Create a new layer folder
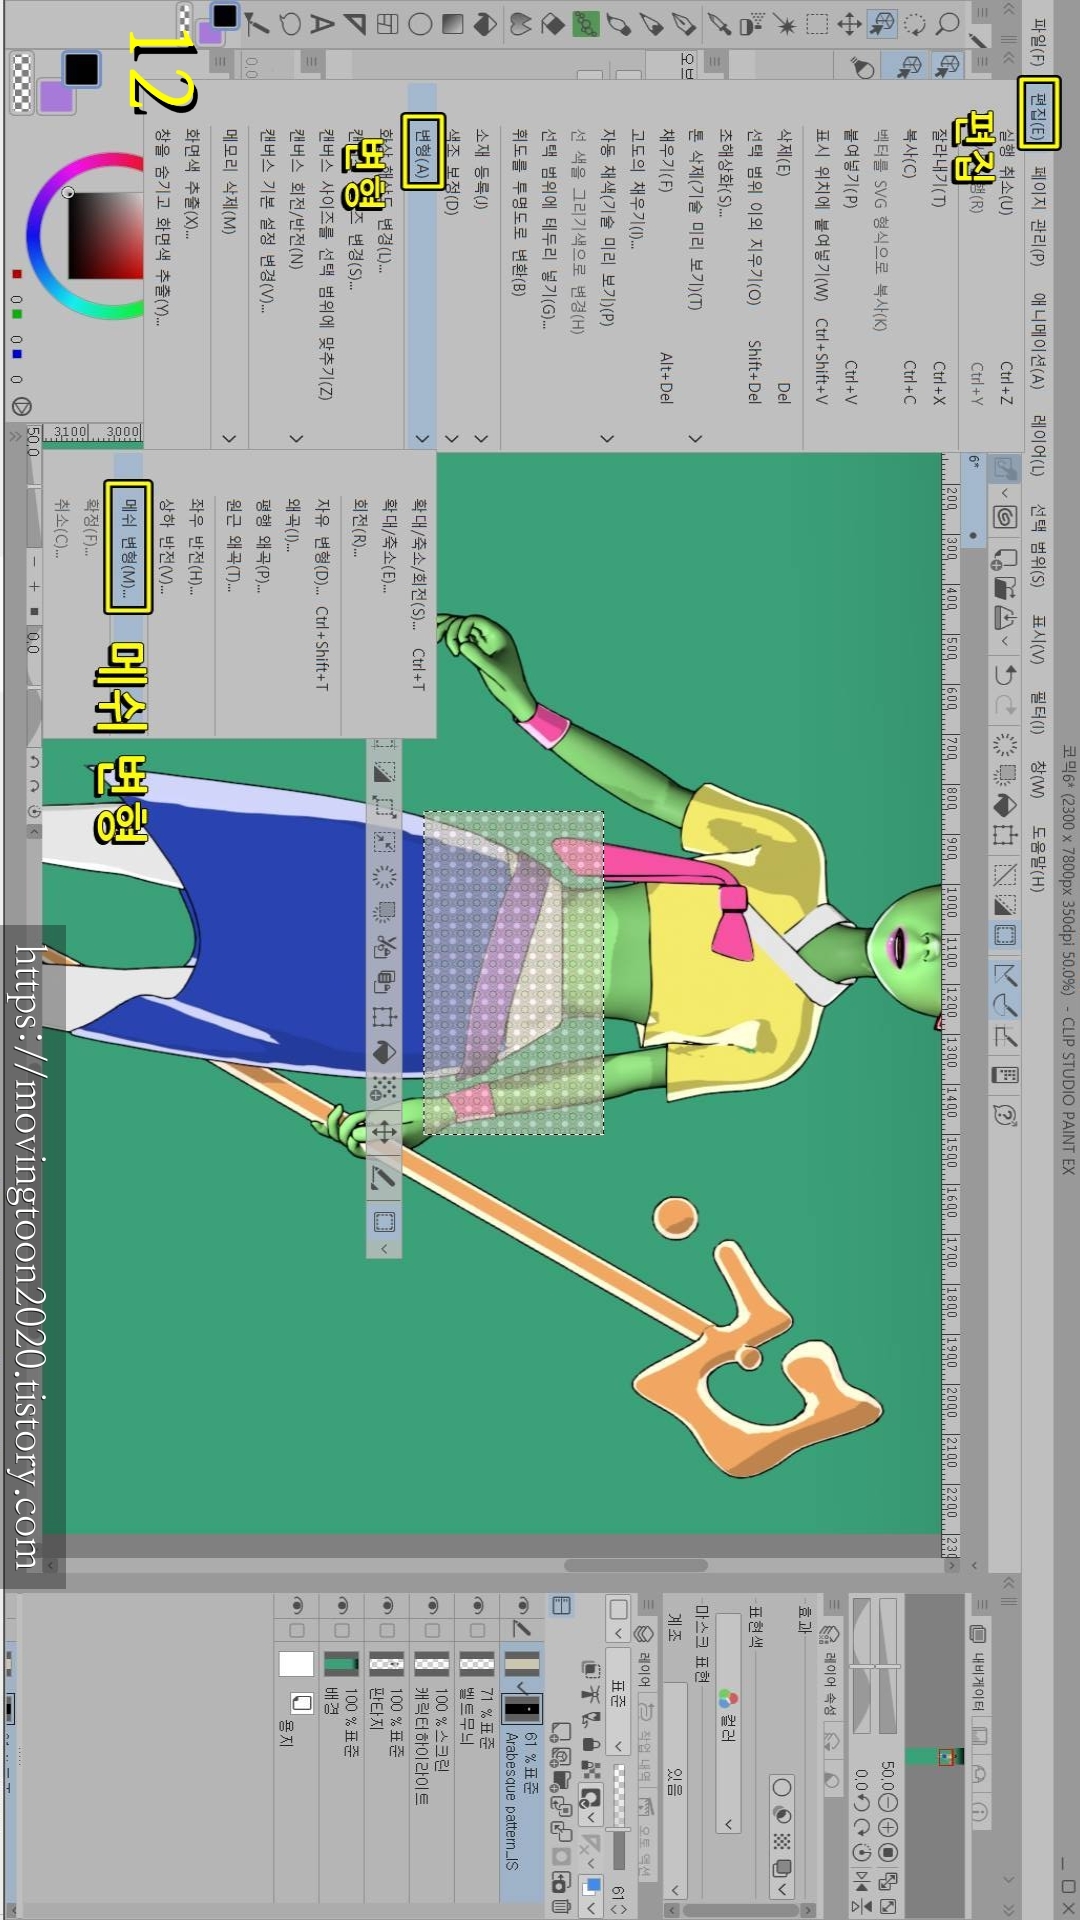The height and width of the screenshot is (1920, 1080). pos(562,1782)
